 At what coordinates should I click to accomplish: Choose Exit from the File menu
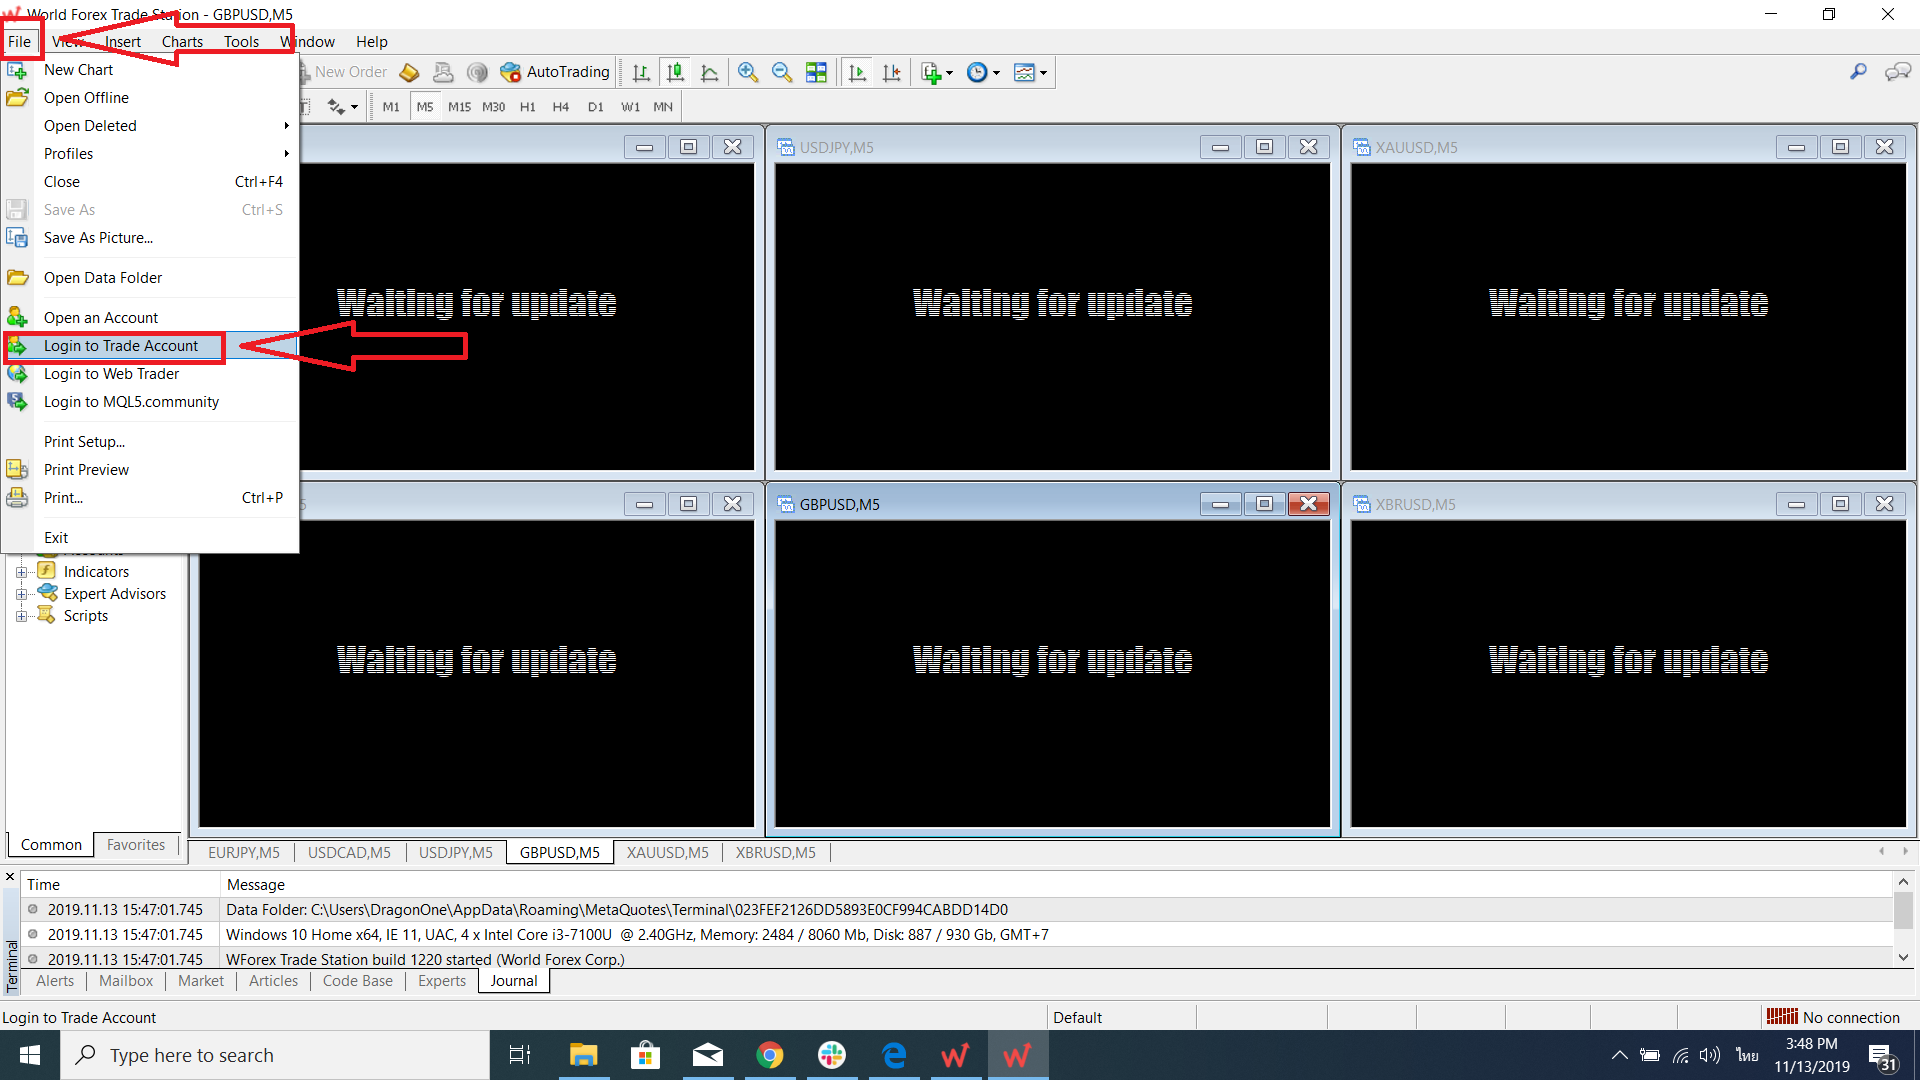click(150, 538)
